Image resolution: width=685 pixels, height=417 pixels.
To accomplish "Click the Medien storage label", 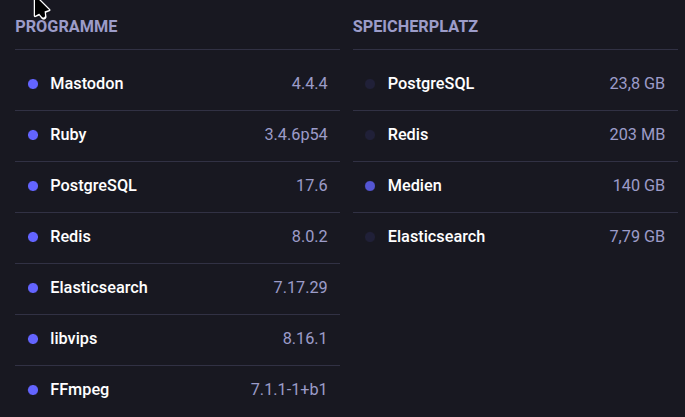I will [x=414, y=186].
